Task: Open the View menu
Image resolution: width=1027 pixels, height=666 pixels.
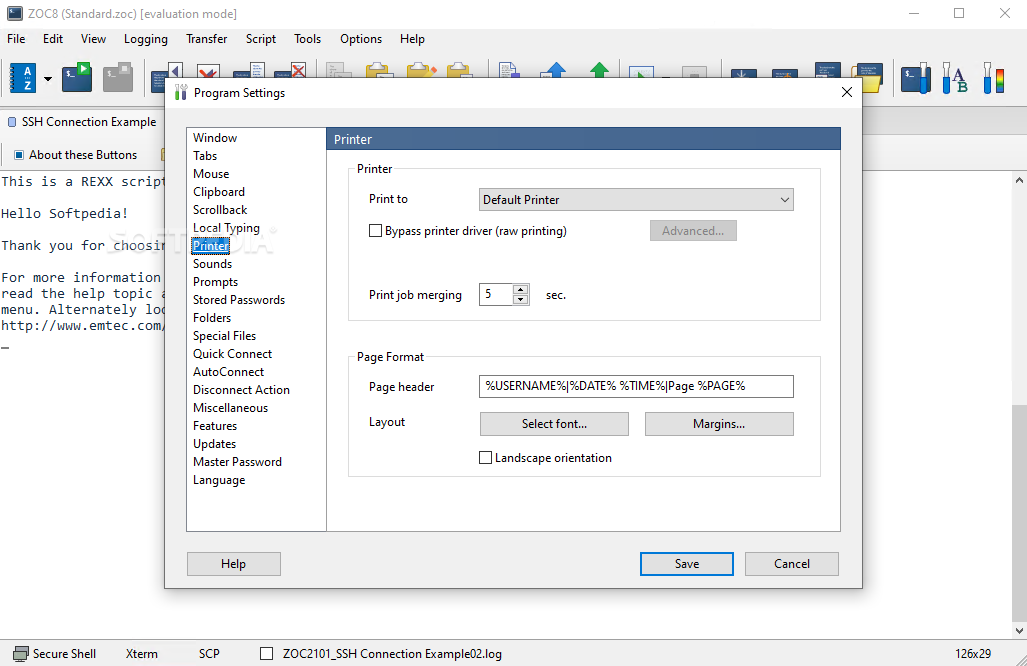Action: pyautogui.click(x=93, y=39)
